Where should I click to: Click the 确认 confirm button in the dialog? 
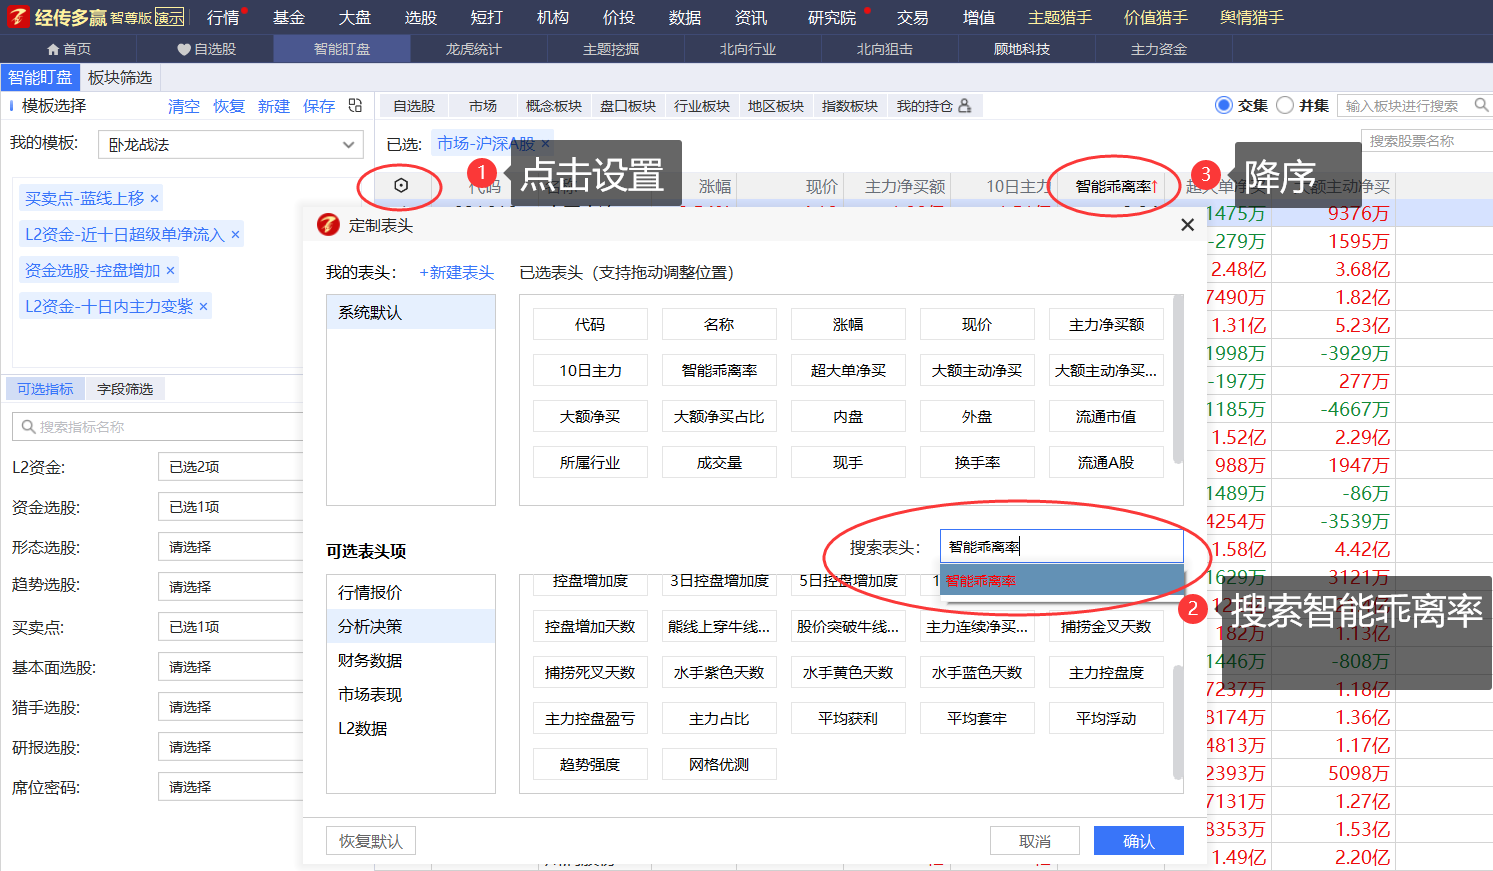pos(1138,840)
